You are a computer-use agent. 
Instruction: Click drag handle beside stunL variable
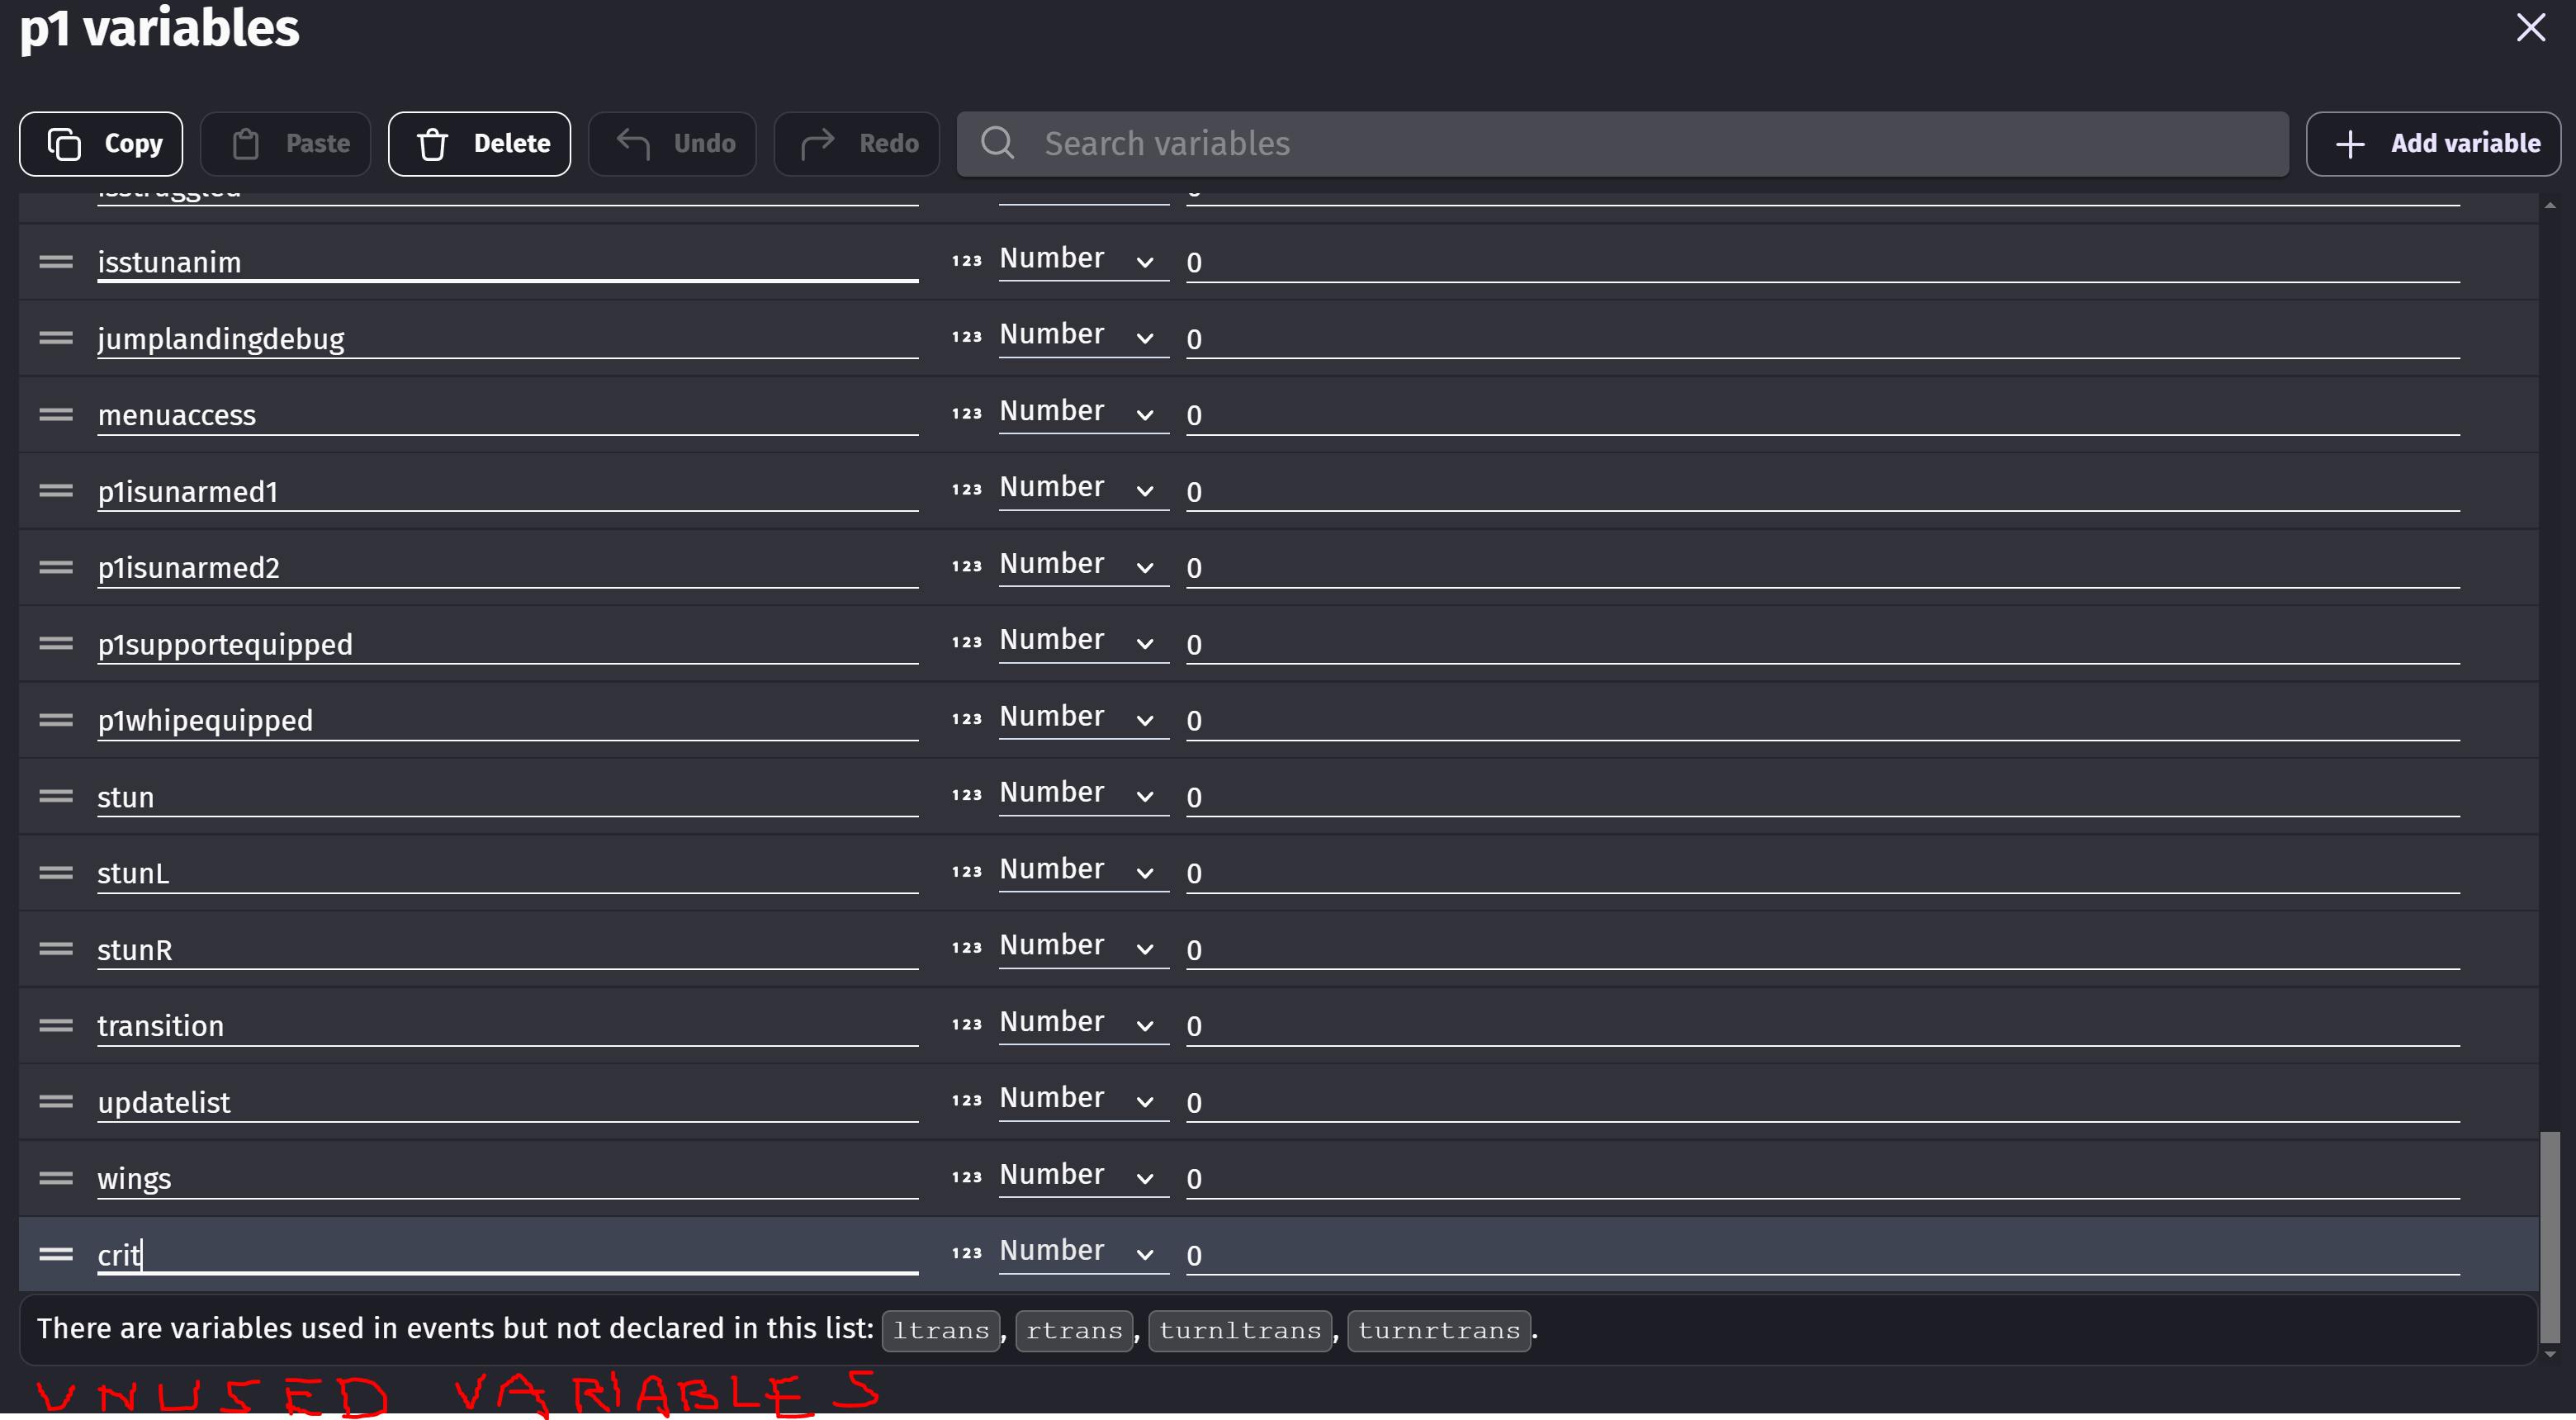[x=56, y=873]
